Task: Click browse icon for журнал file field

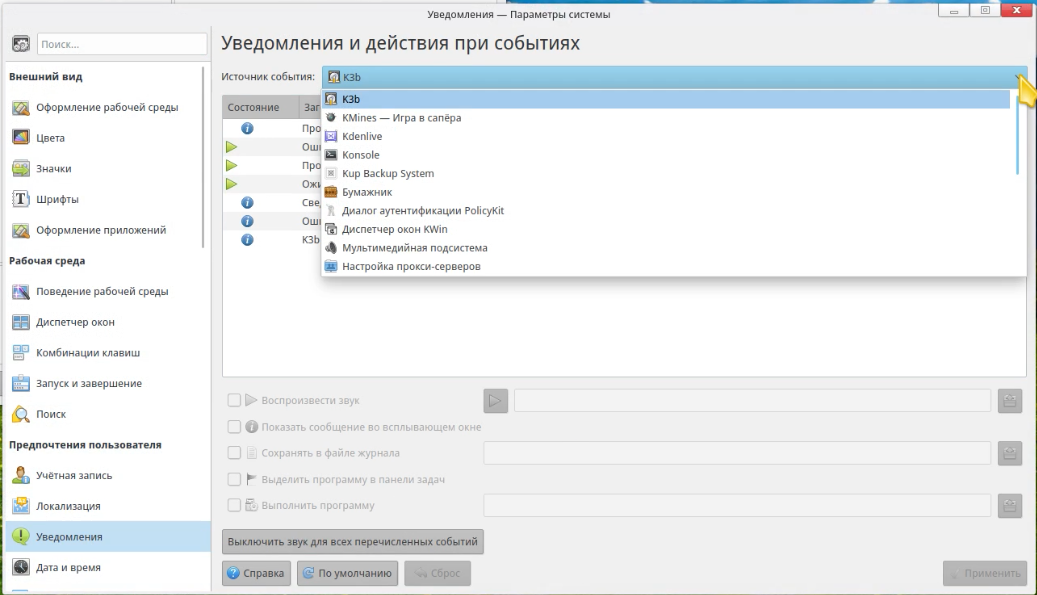Action: point(1009,453)
